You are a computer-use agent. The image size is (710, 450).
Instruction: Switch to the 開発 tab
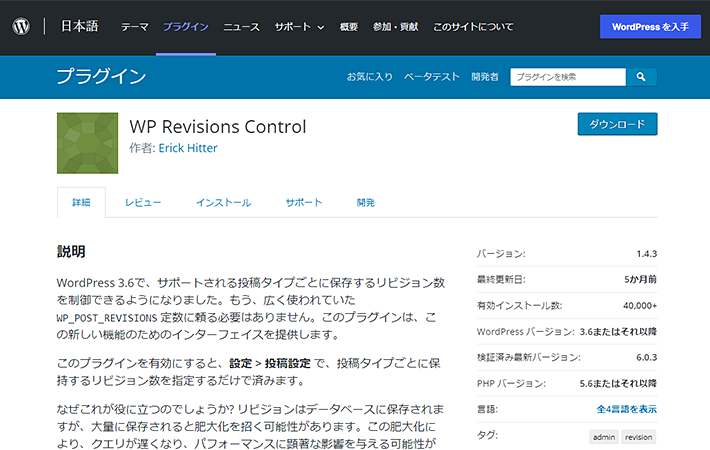[366, 202]
